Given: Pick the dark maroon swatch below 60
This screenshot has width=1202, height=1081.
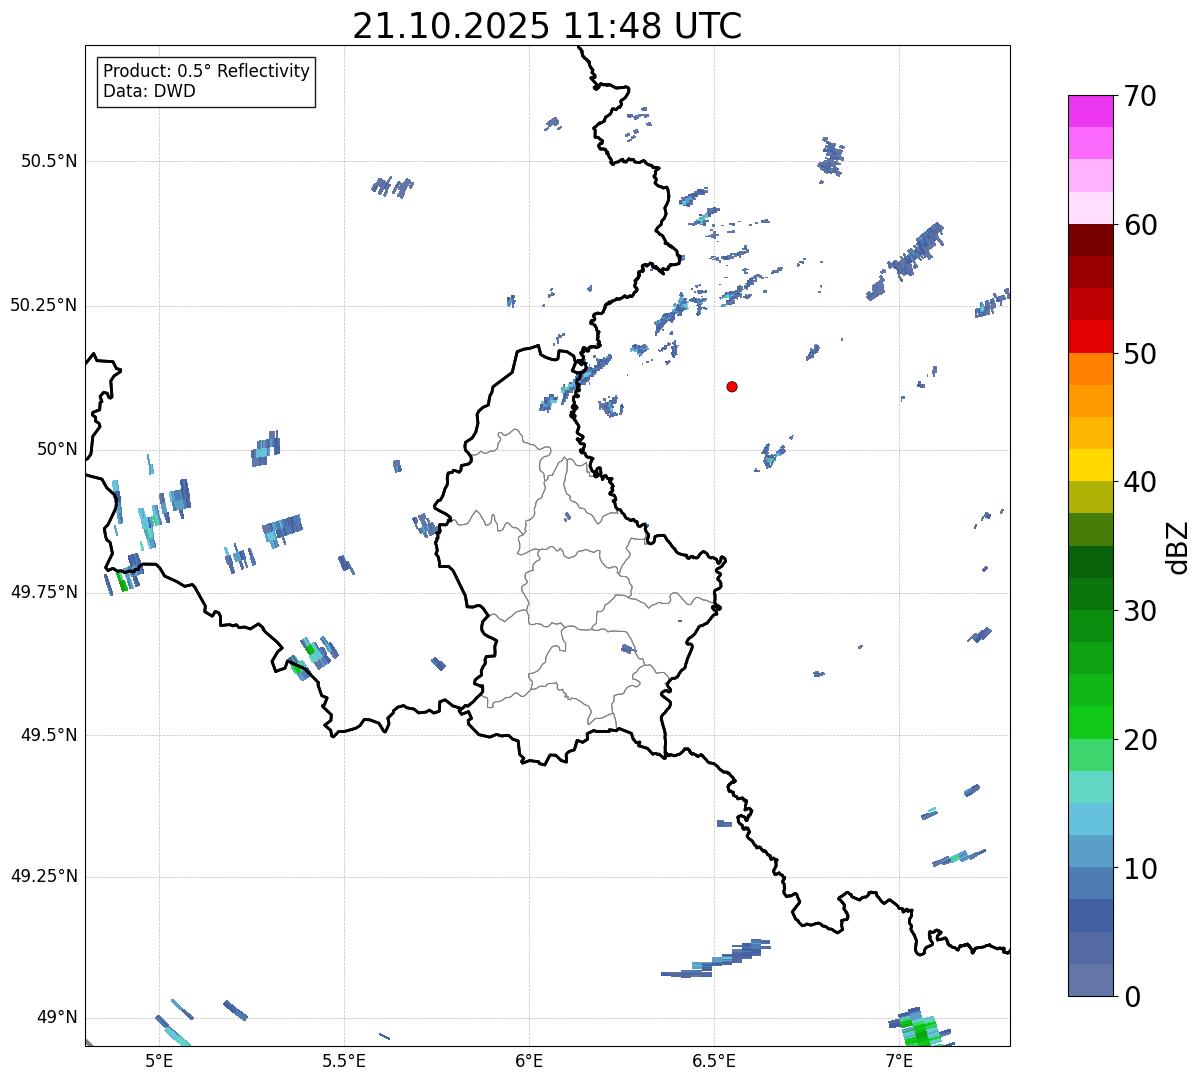Looking at the screenshot, I should click(x=1091, y=240).
